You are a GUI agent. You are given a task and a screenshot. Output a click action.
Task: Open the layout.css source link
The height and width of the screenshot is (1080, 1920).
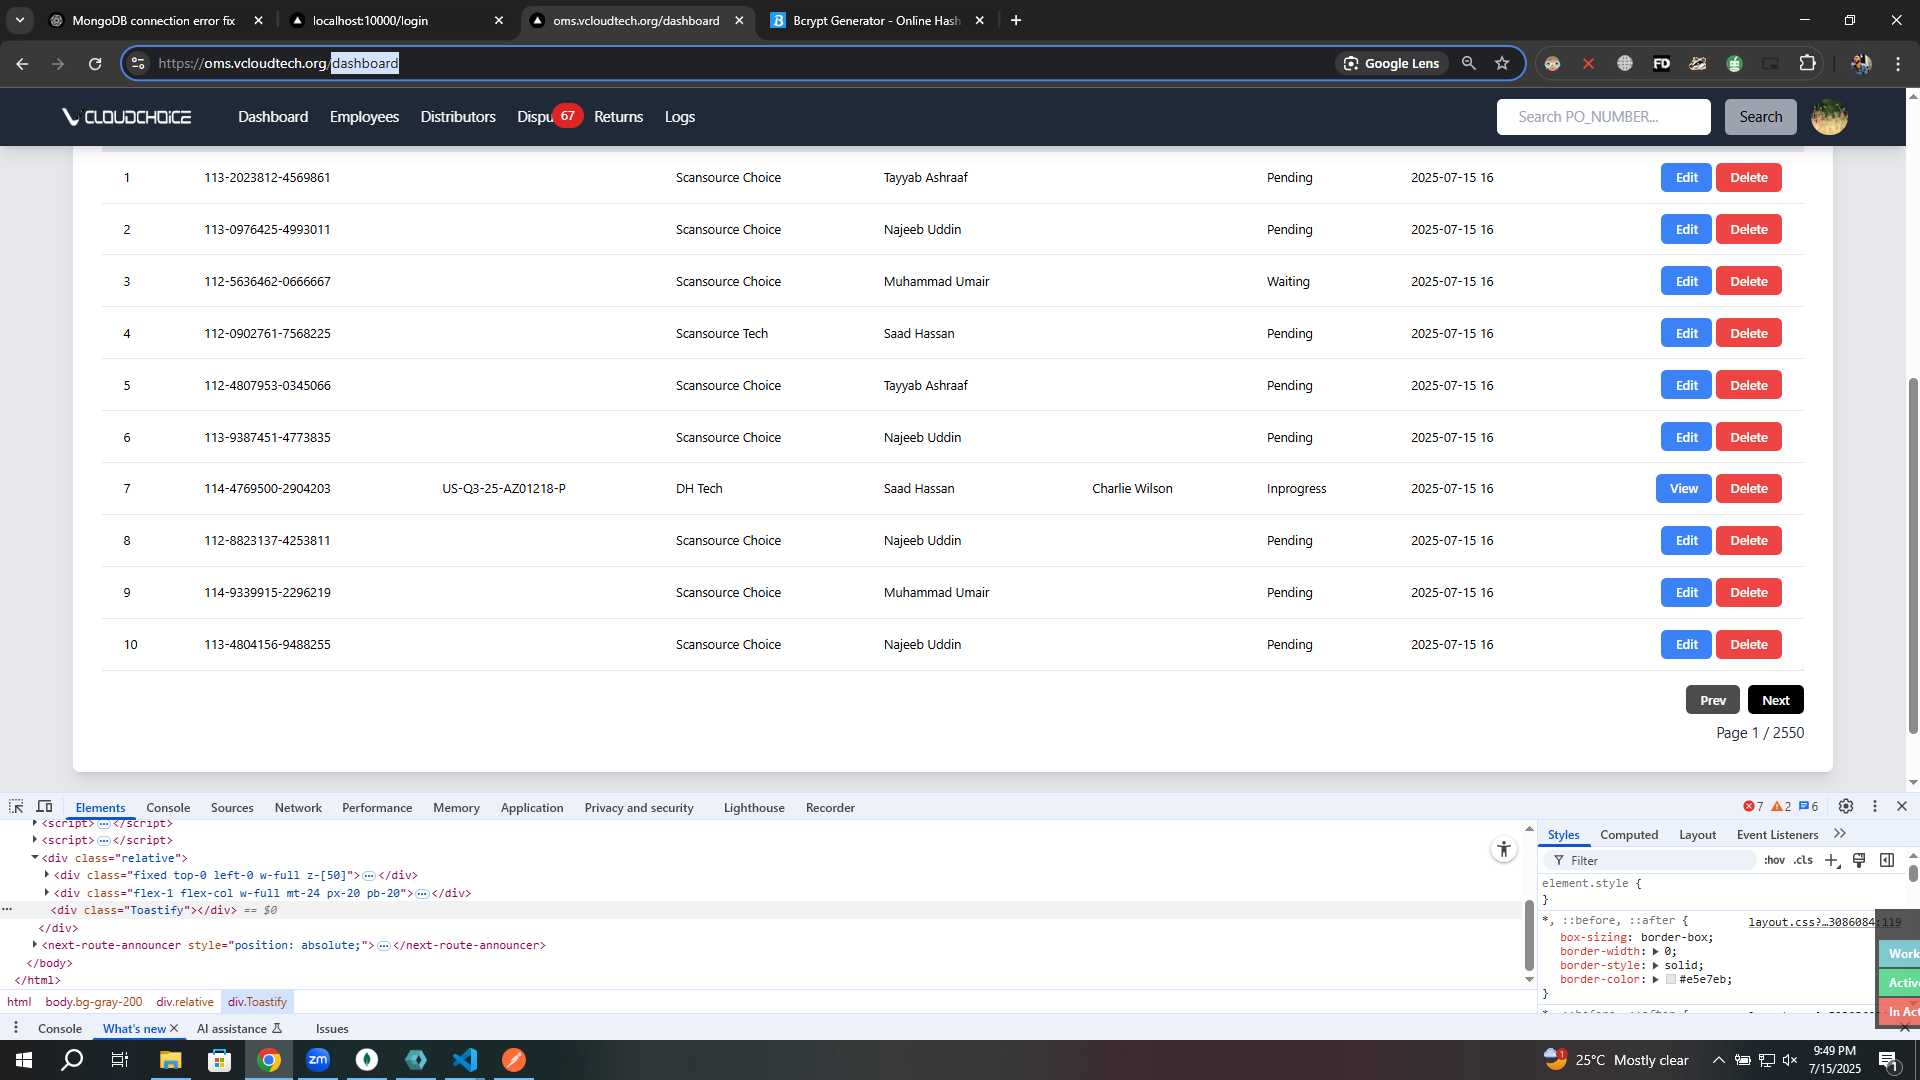click(x=1824, y=922)
